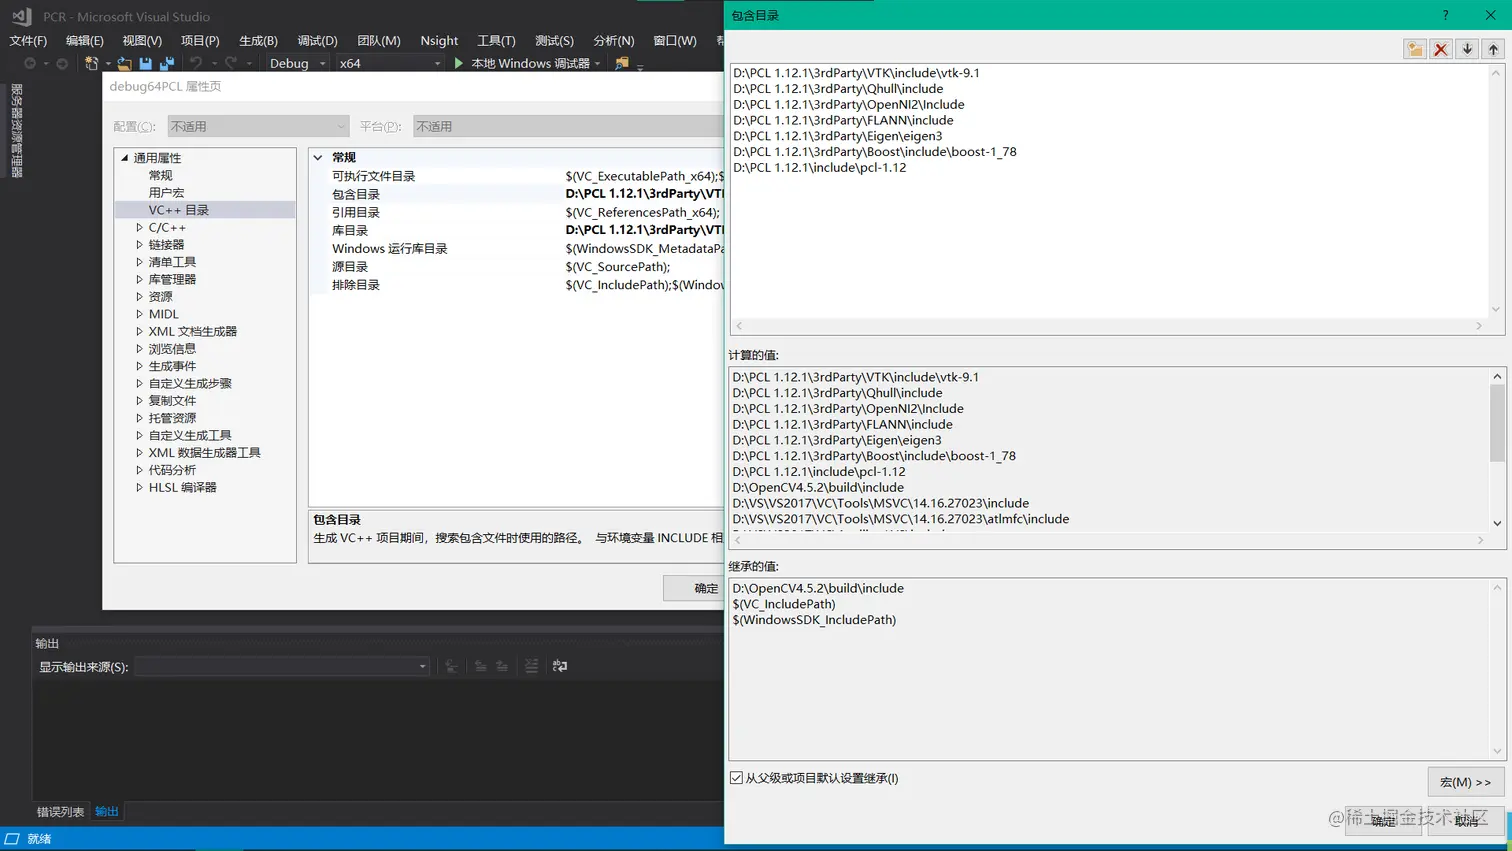Expand the C/C++ tree node
Screen dimensions: 1512x851
click(139, 228)
